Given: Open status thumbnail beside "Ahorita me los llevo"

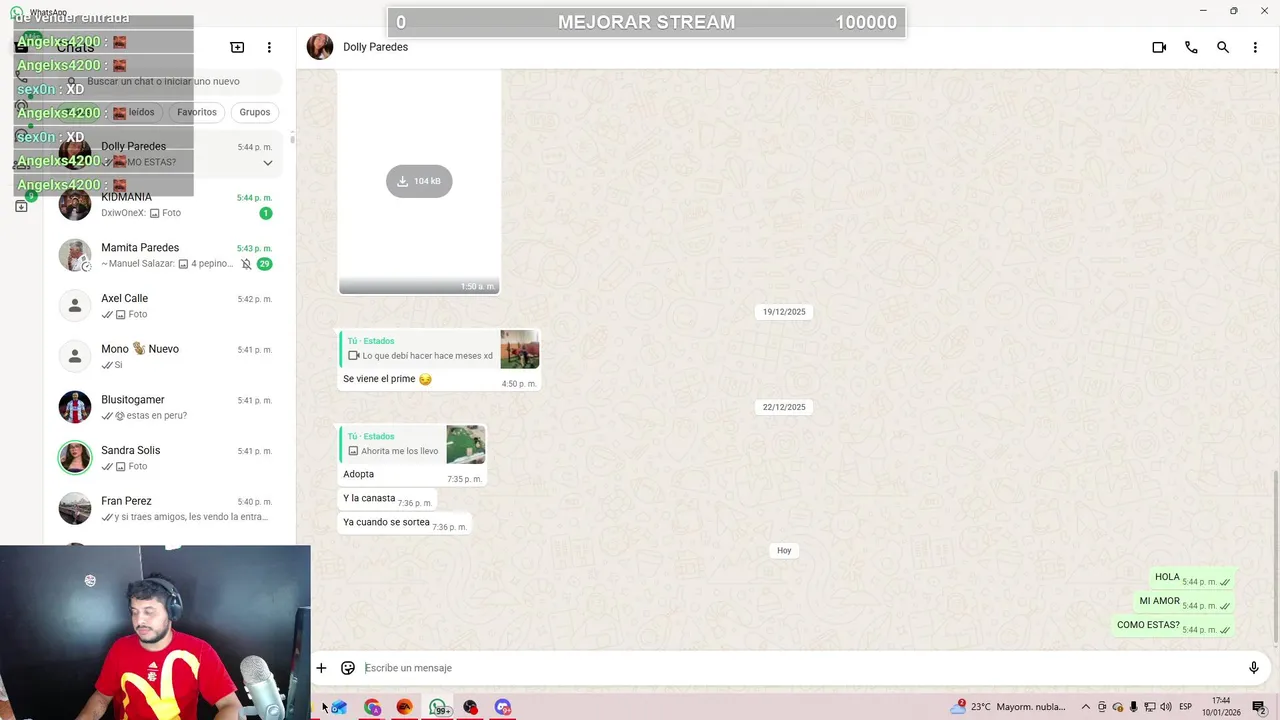Looking at the screenshot, I should click(466, 444).
